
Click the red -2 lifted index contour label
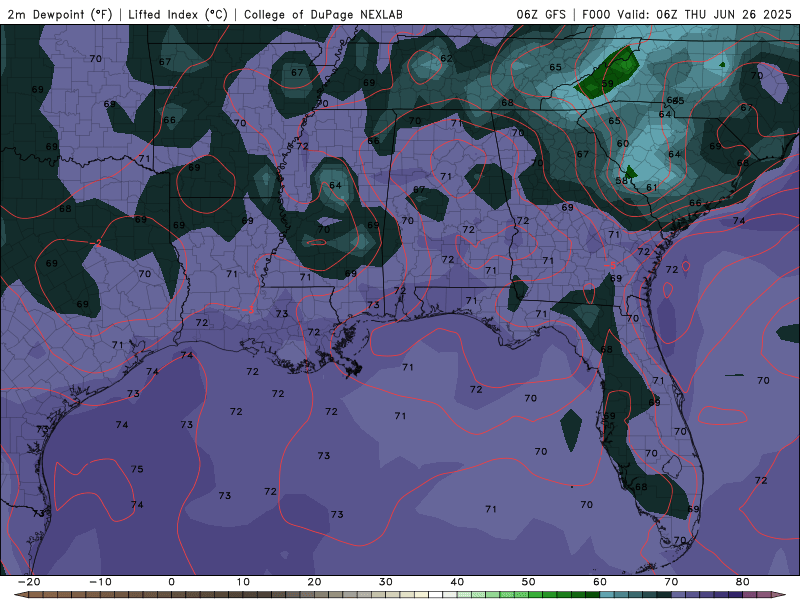[98, 243]
